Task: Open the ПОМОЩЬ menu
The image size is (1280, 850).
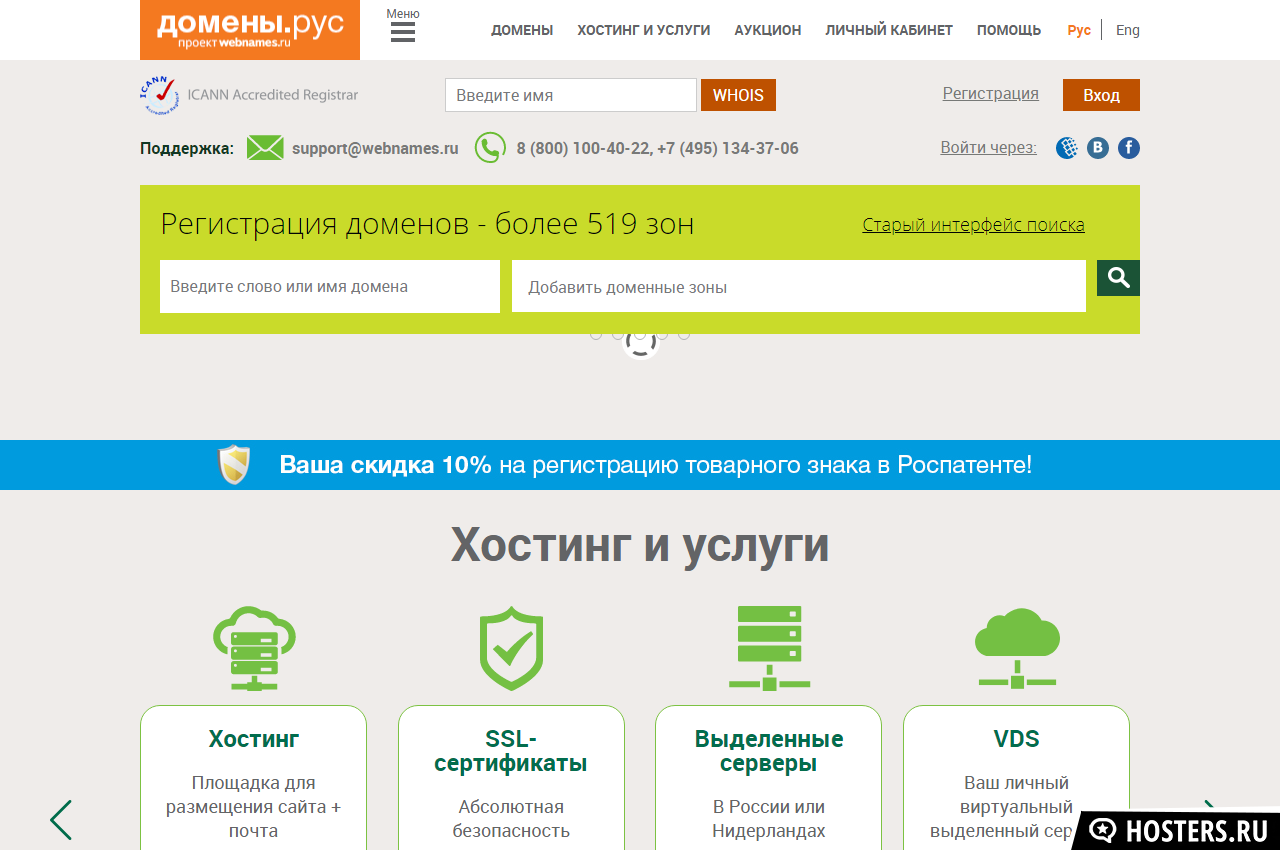Action: tap(1009, 30)
